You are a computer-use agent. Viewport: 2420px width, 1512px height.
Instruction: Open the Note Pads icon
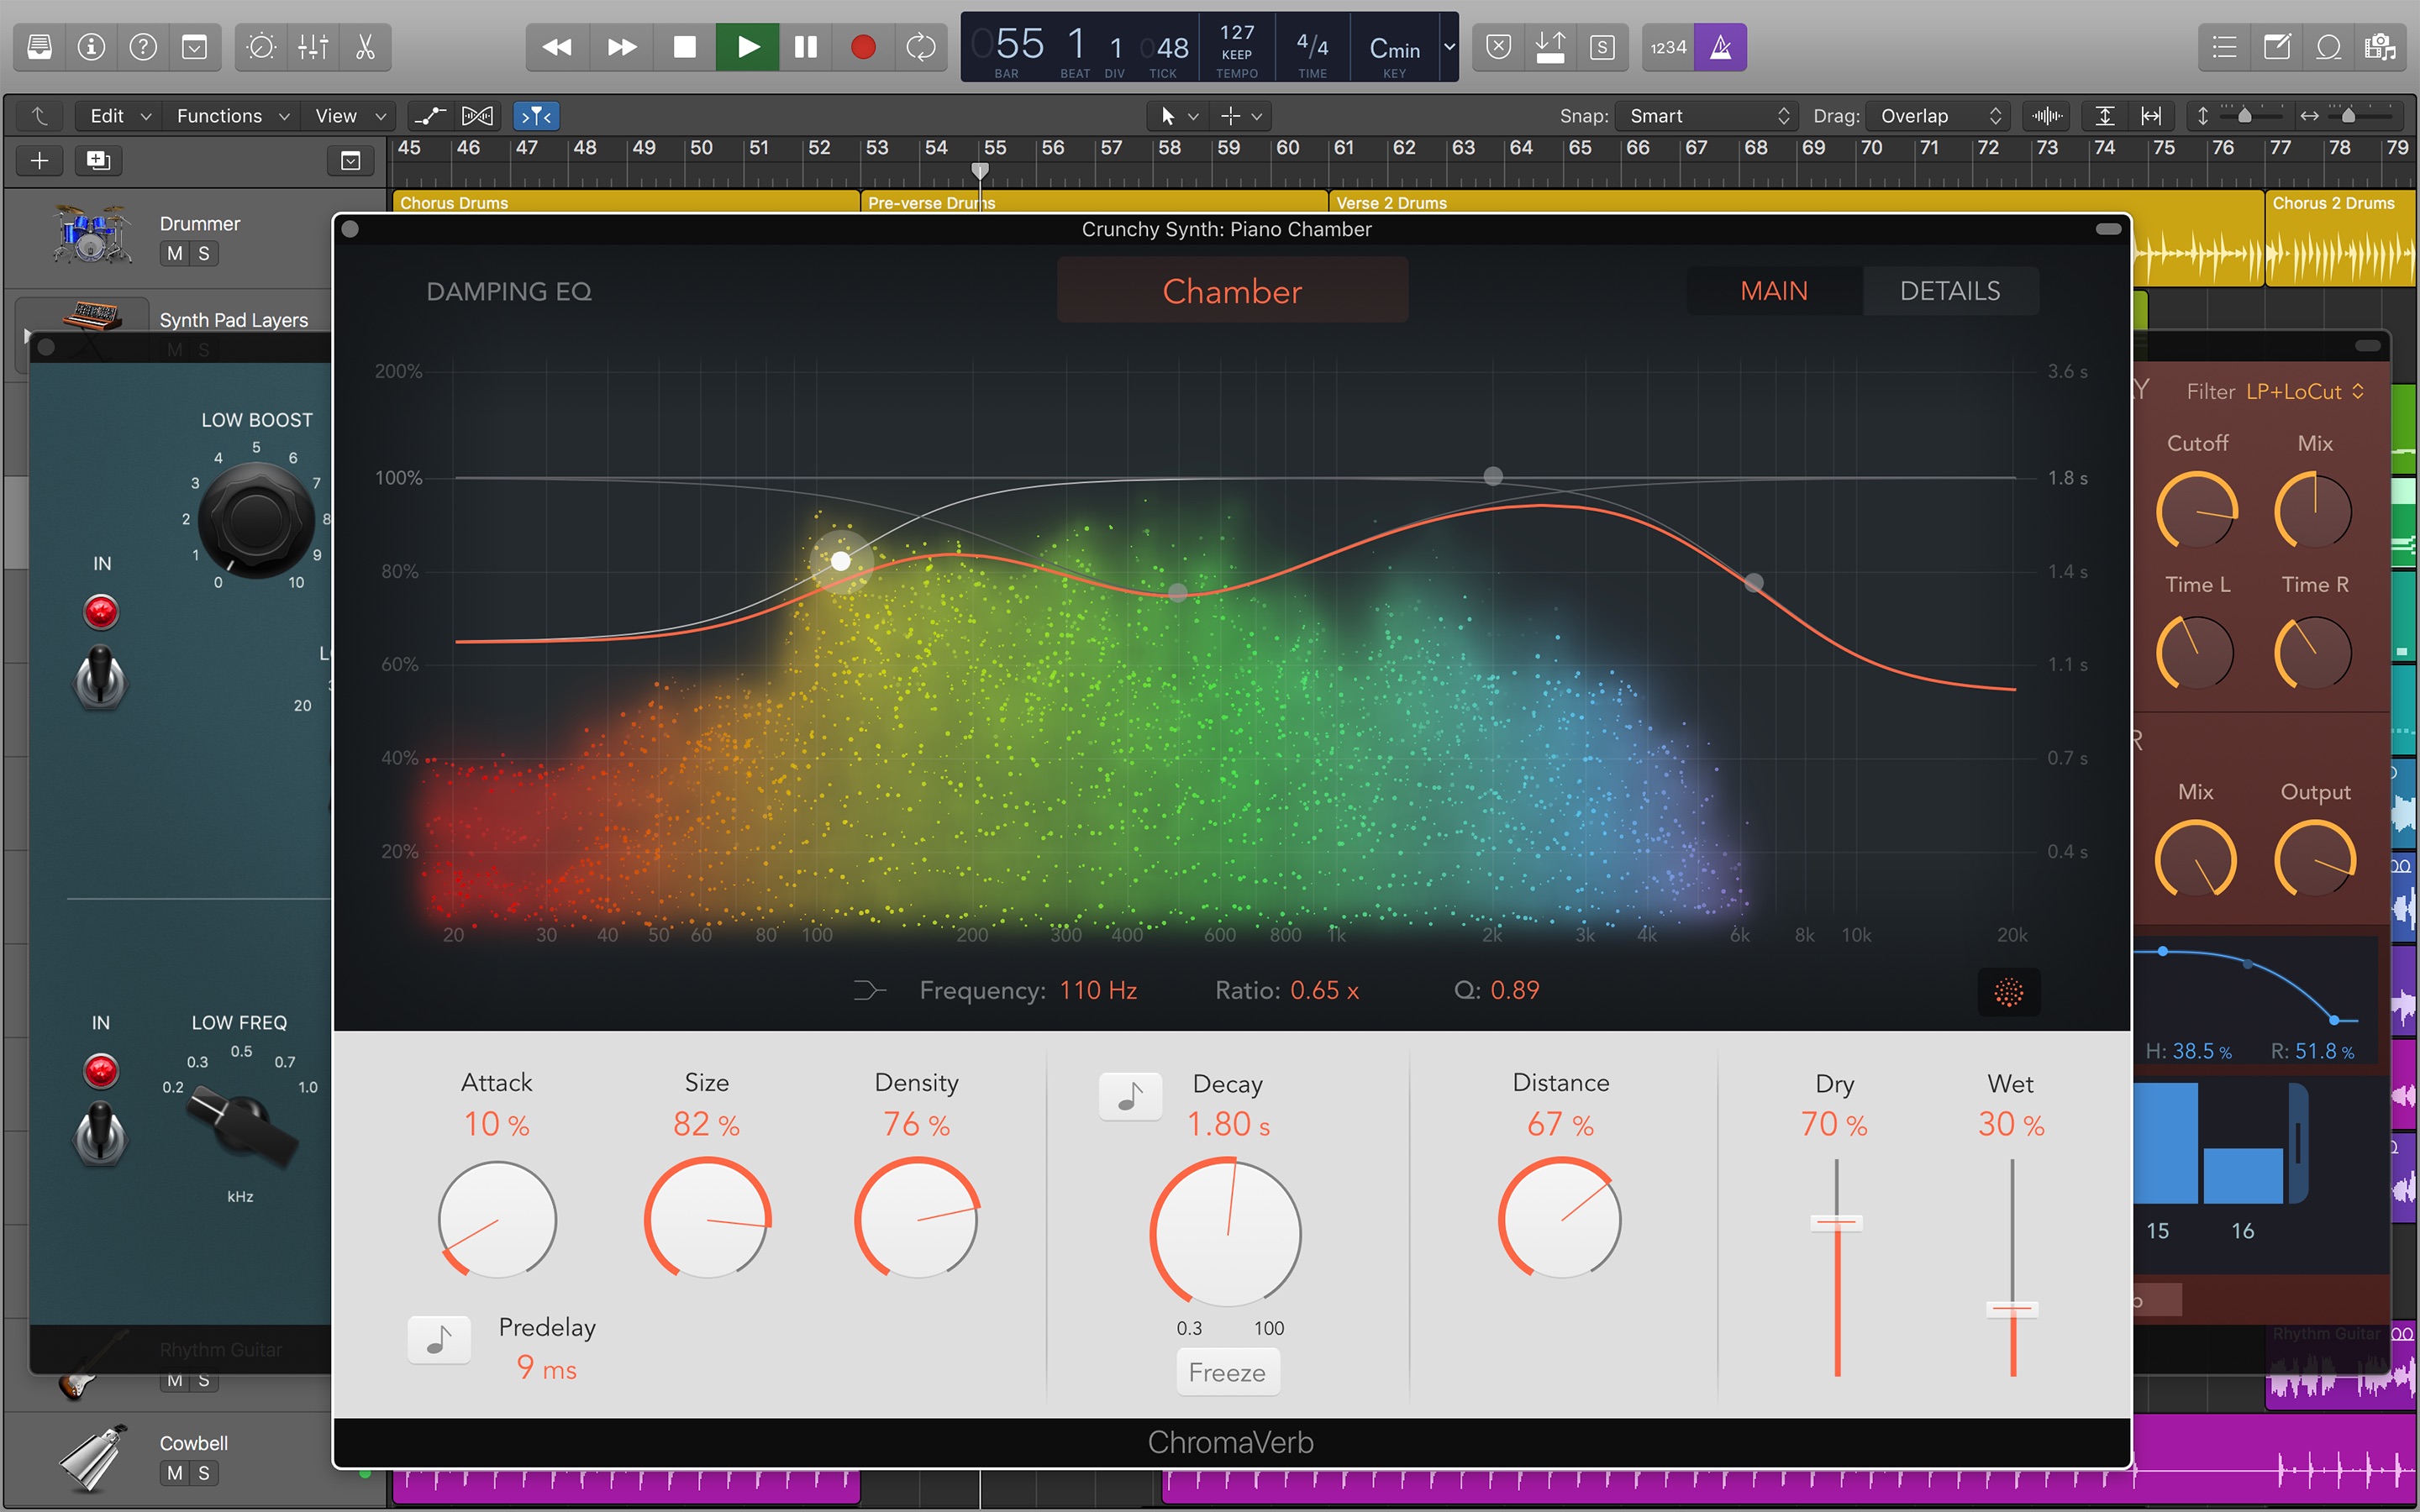coord(2277,47)
